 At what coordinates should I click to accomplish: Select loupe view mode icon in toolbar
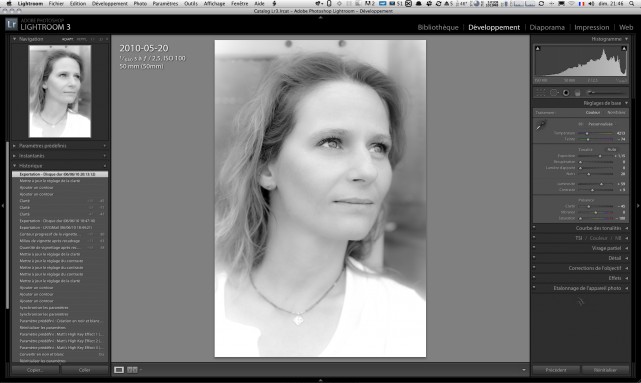point(119,370)
